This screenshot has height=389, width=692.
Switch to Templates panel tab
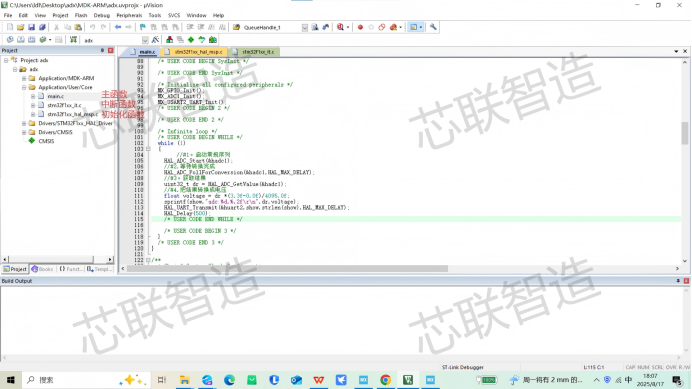pos(100,269)
